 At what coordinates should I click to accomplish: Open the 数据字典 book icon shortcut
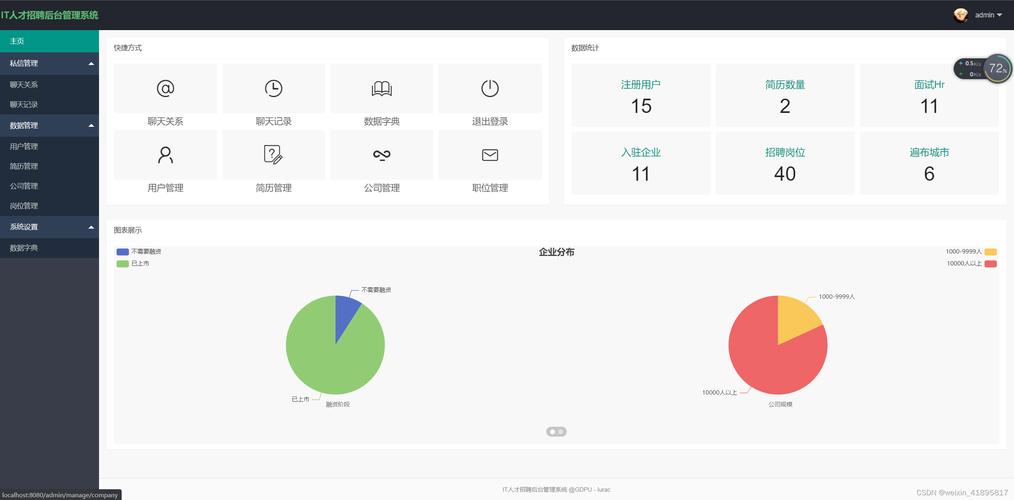(x=382, y=89)
